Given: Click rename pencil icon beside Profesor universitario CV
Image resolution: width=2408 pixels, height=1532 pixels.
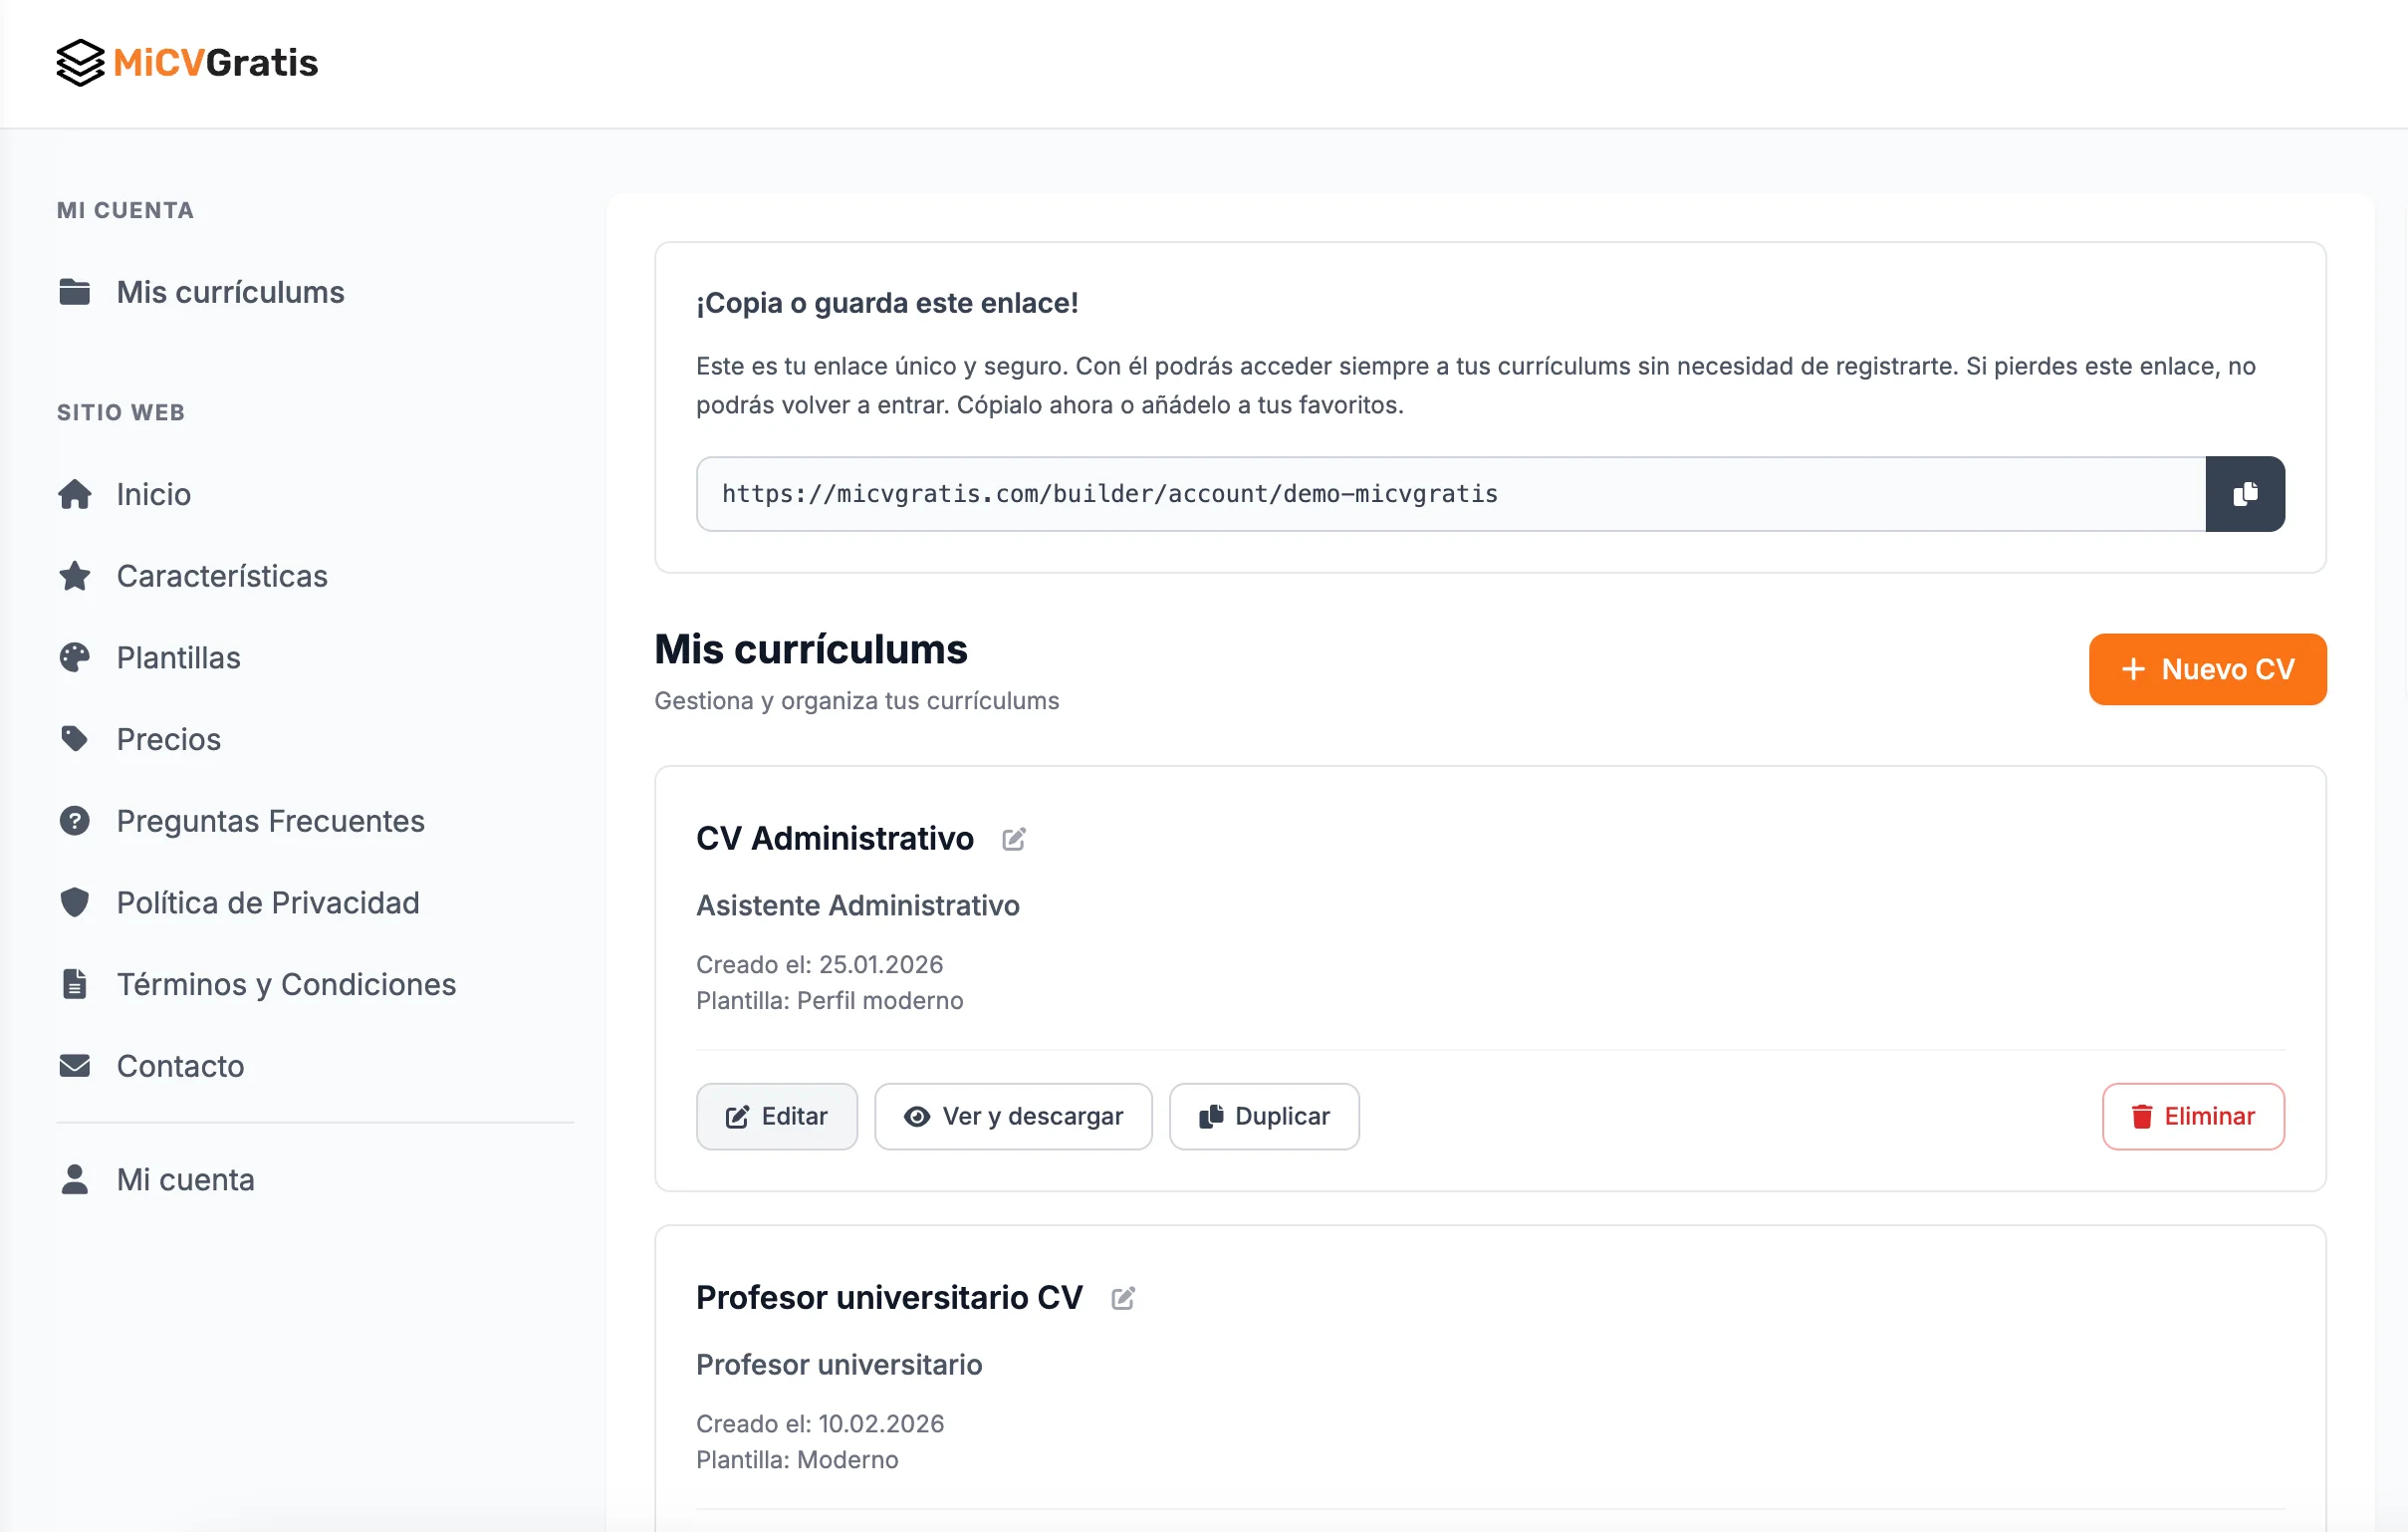Looking at the screenshot, I should [1122, 1298].
